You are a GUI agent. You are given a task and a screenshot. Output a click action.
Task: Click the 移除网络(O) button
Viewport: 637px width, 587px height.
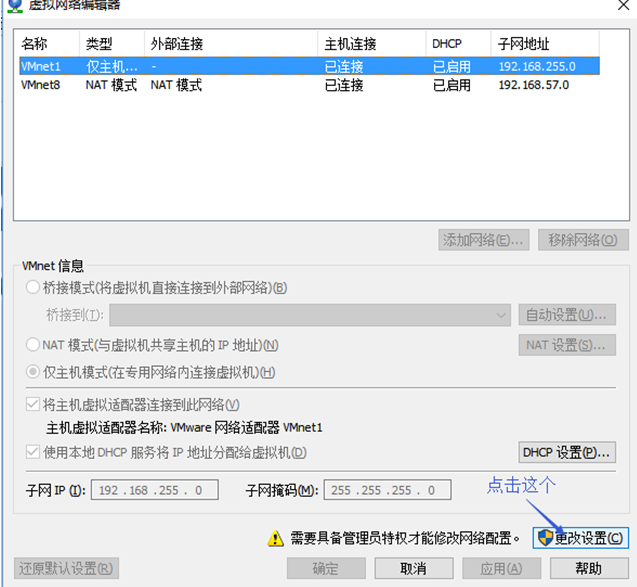point(583,240)
